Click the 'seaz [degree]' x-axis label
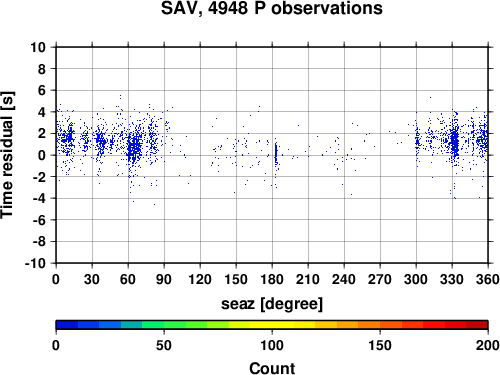 (x=272, y=304)
